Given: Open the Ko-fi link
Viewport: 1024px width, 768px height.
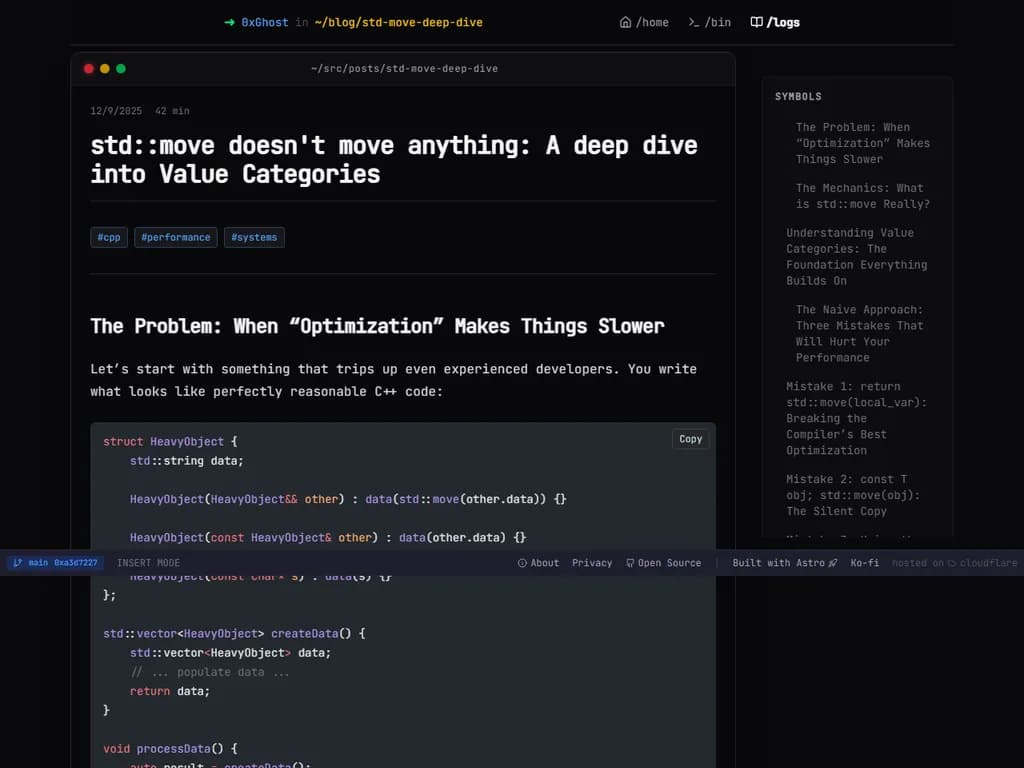Looking at the screenshot, I should point(865,563).
